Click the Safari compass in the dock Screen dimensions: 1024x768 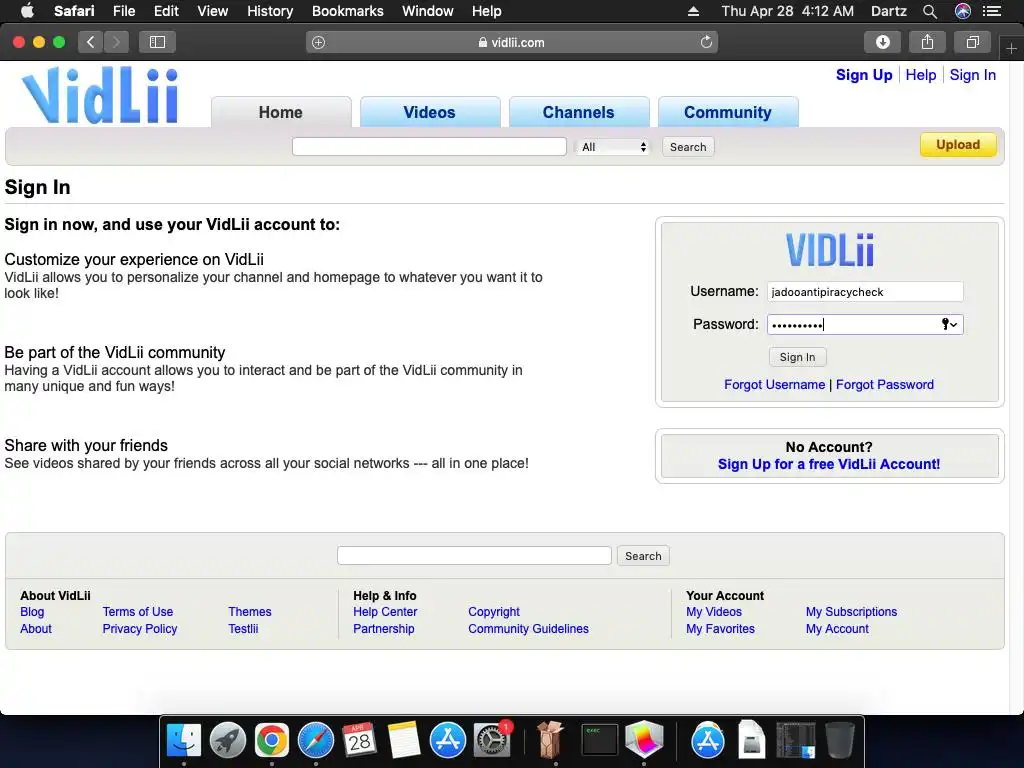(x=315, y=741)
